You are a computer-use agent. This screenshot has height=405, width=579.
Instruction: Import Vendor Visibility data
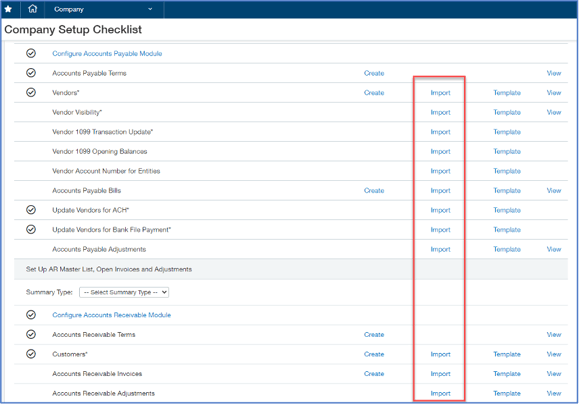click(x=441, y=112)
